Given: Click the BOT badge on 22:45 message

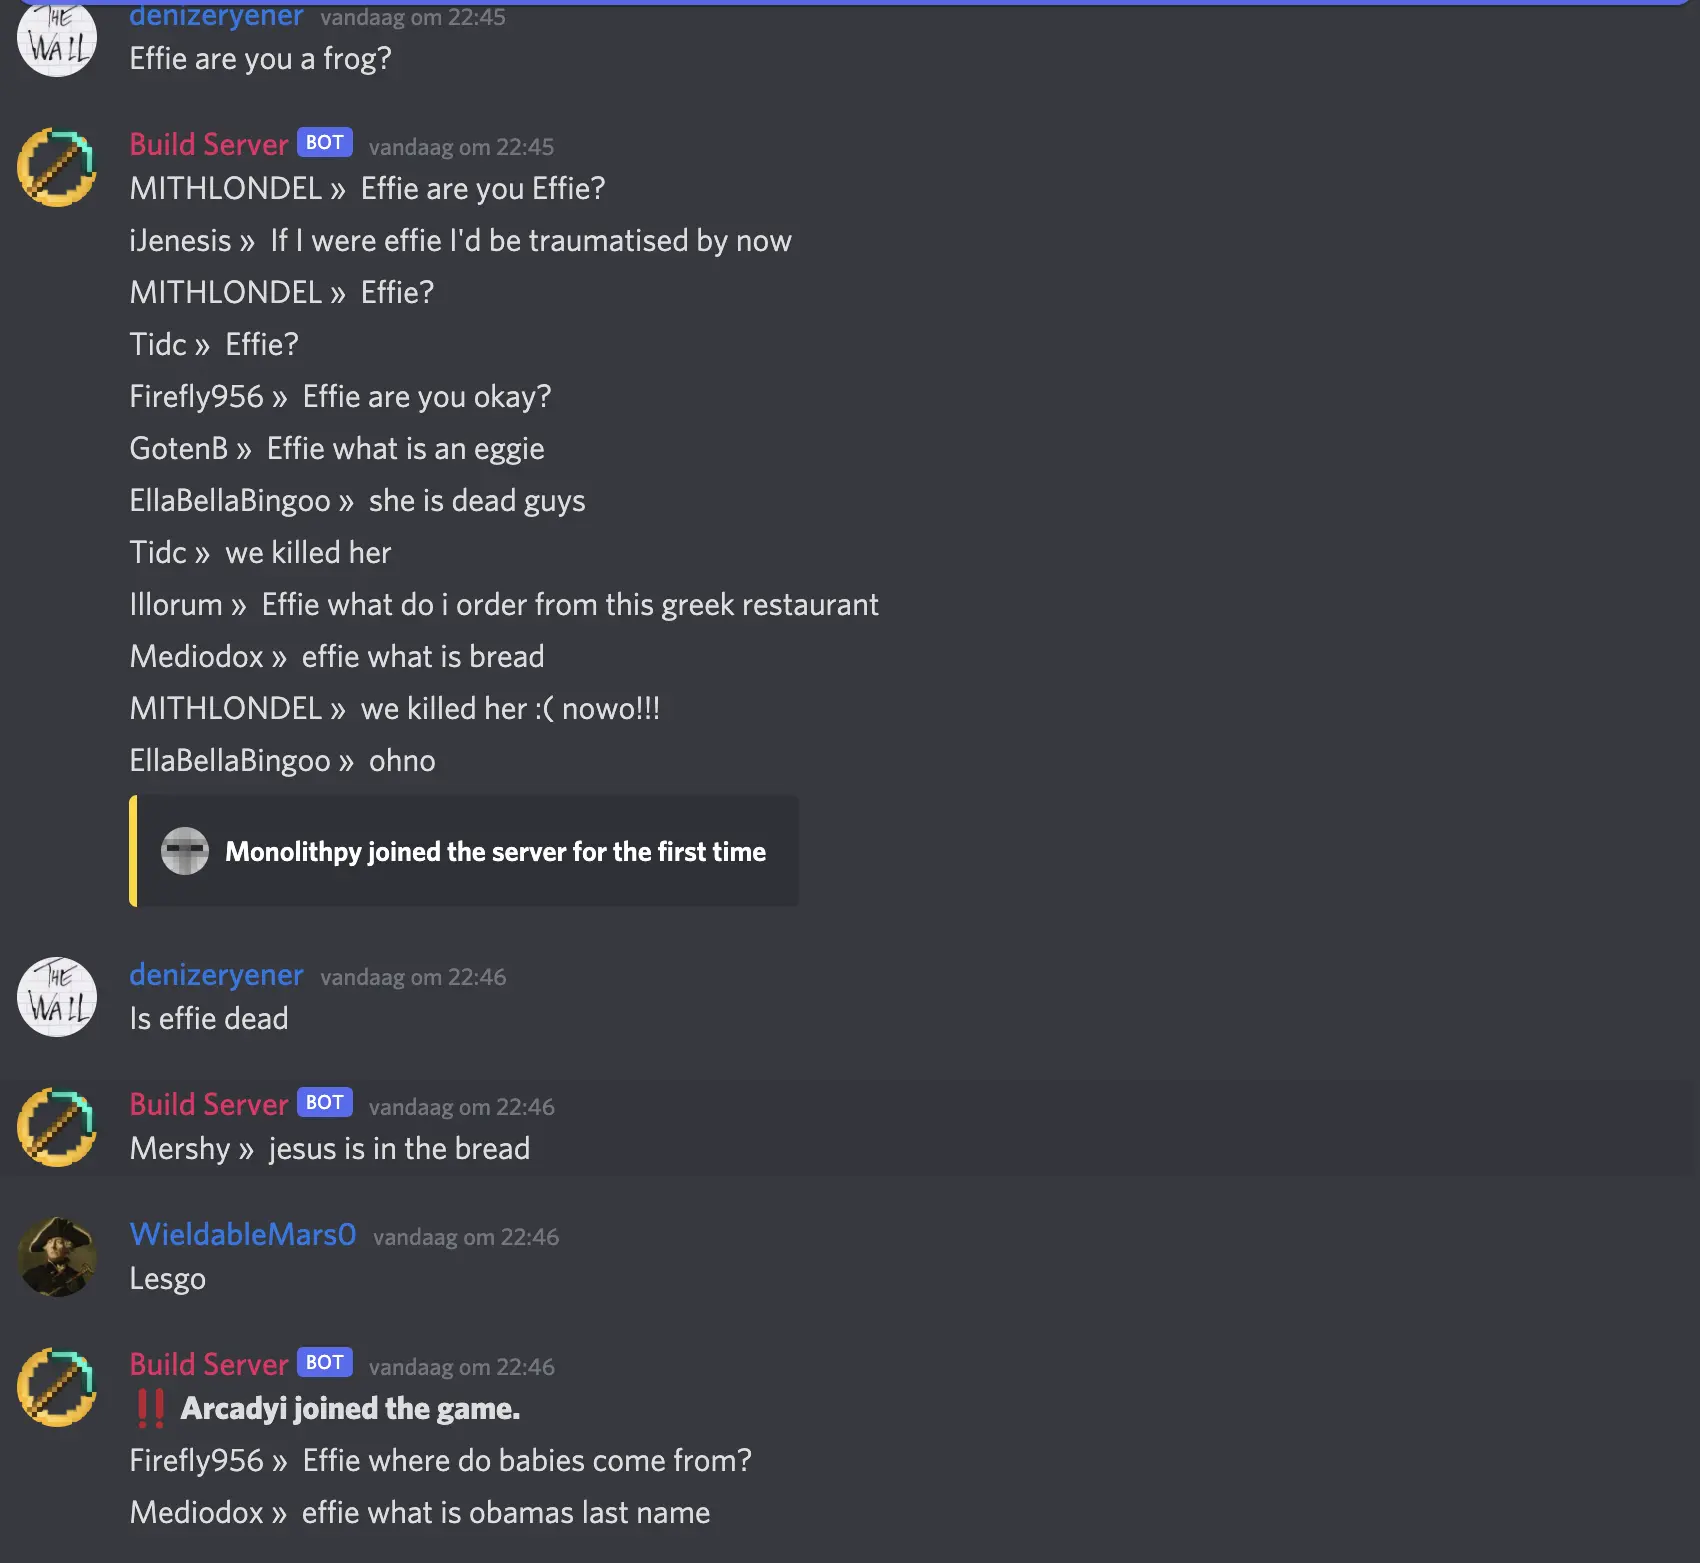Looking at the screenshot, I should (x=325, y=143).
